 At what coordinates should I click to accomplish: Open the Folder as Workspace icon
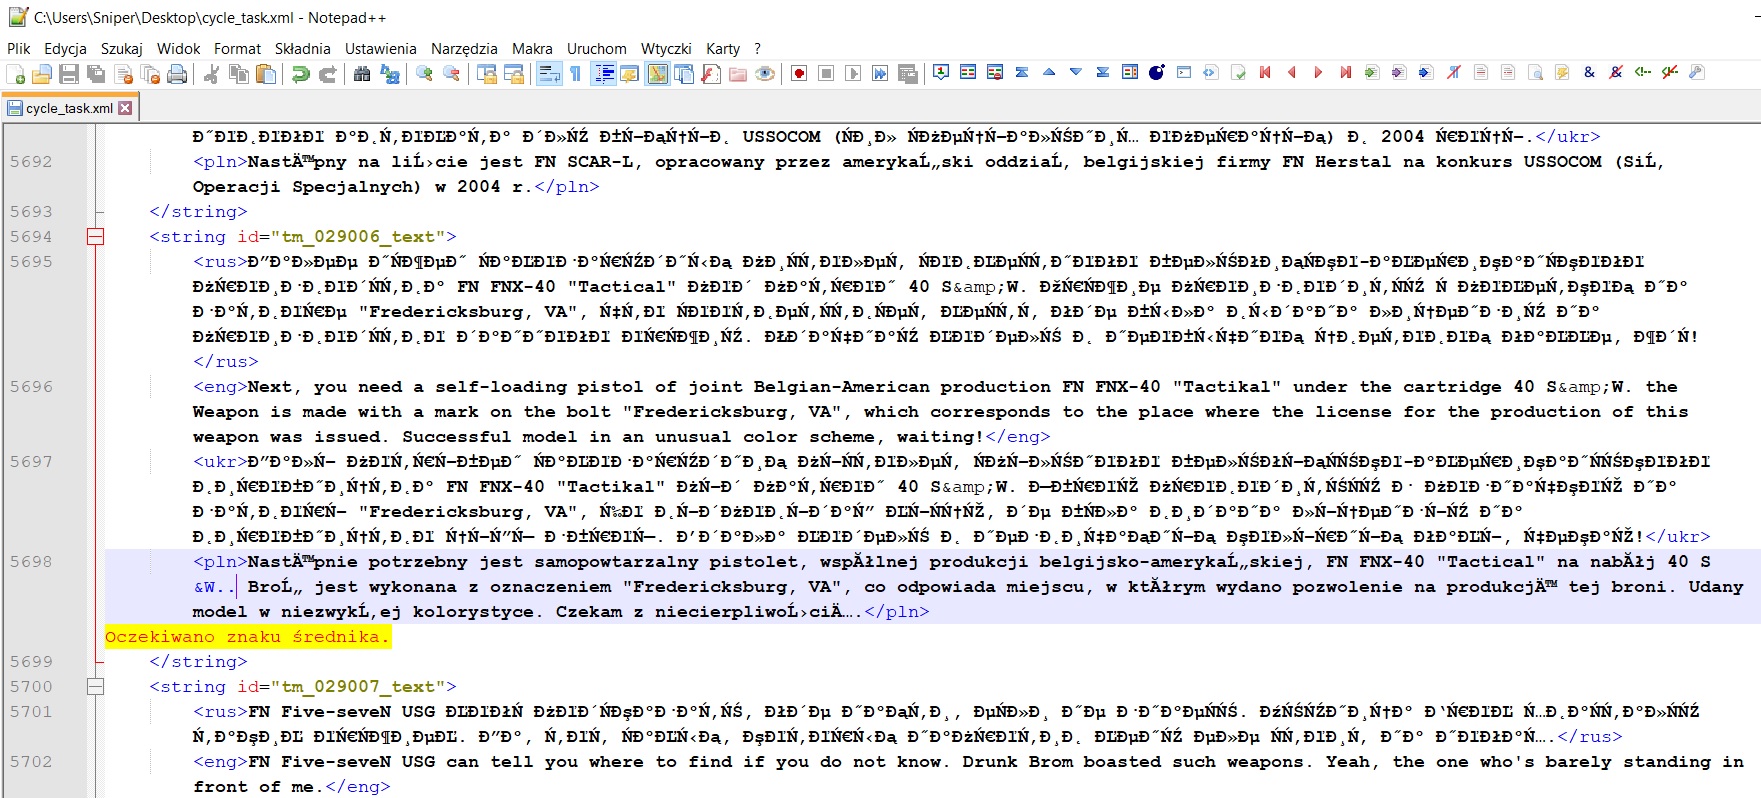(738, 73)
